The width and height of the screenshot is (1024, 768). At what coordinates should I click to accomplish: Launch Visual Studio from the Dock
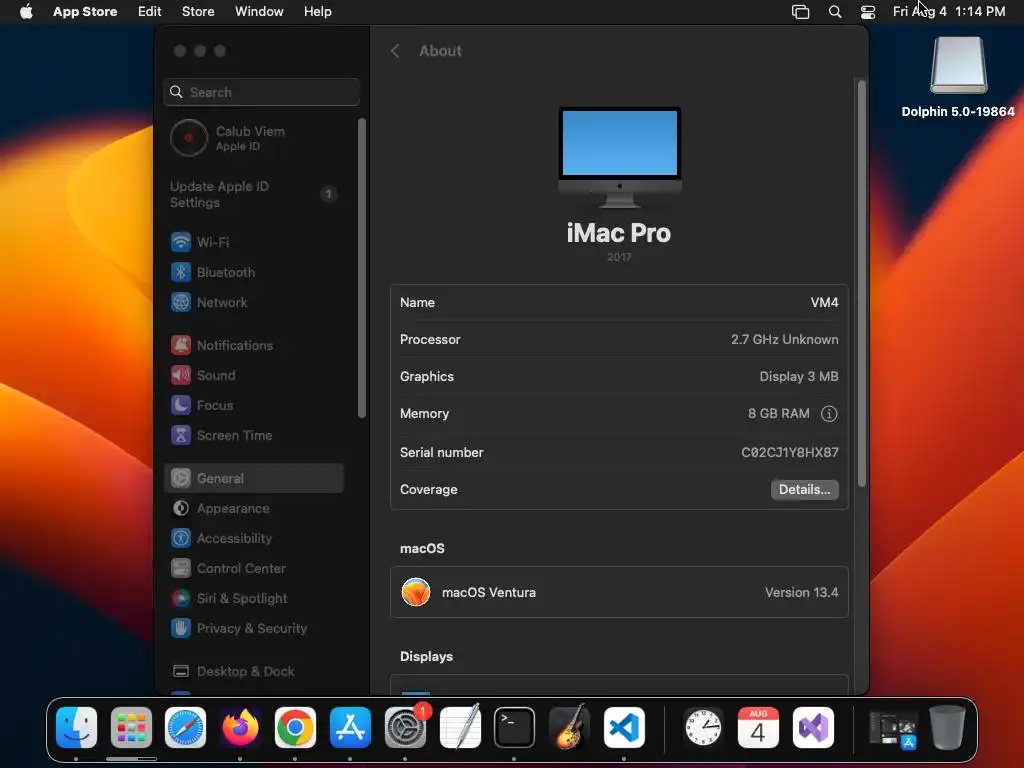pyautogui.click(x=813, y=728)
